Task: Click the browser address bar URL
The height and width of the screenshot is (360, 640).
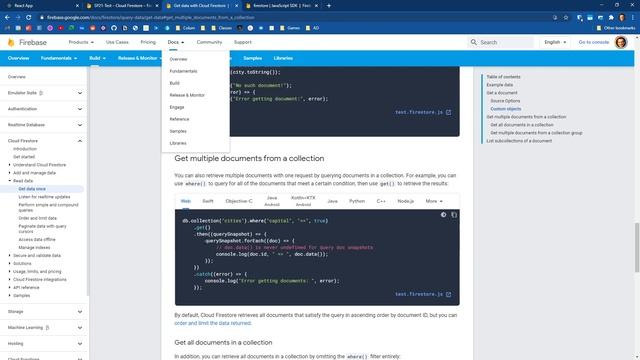Action: [150, 18]
